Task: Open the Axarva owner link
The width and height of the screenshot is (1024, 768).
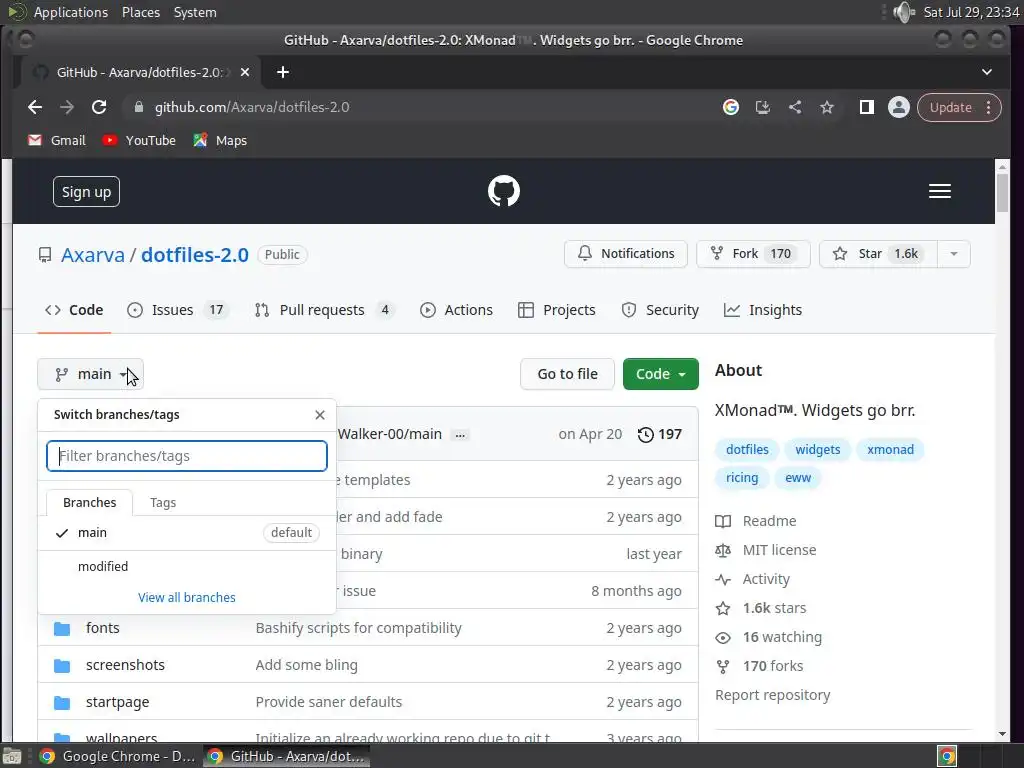Action: 93,255
